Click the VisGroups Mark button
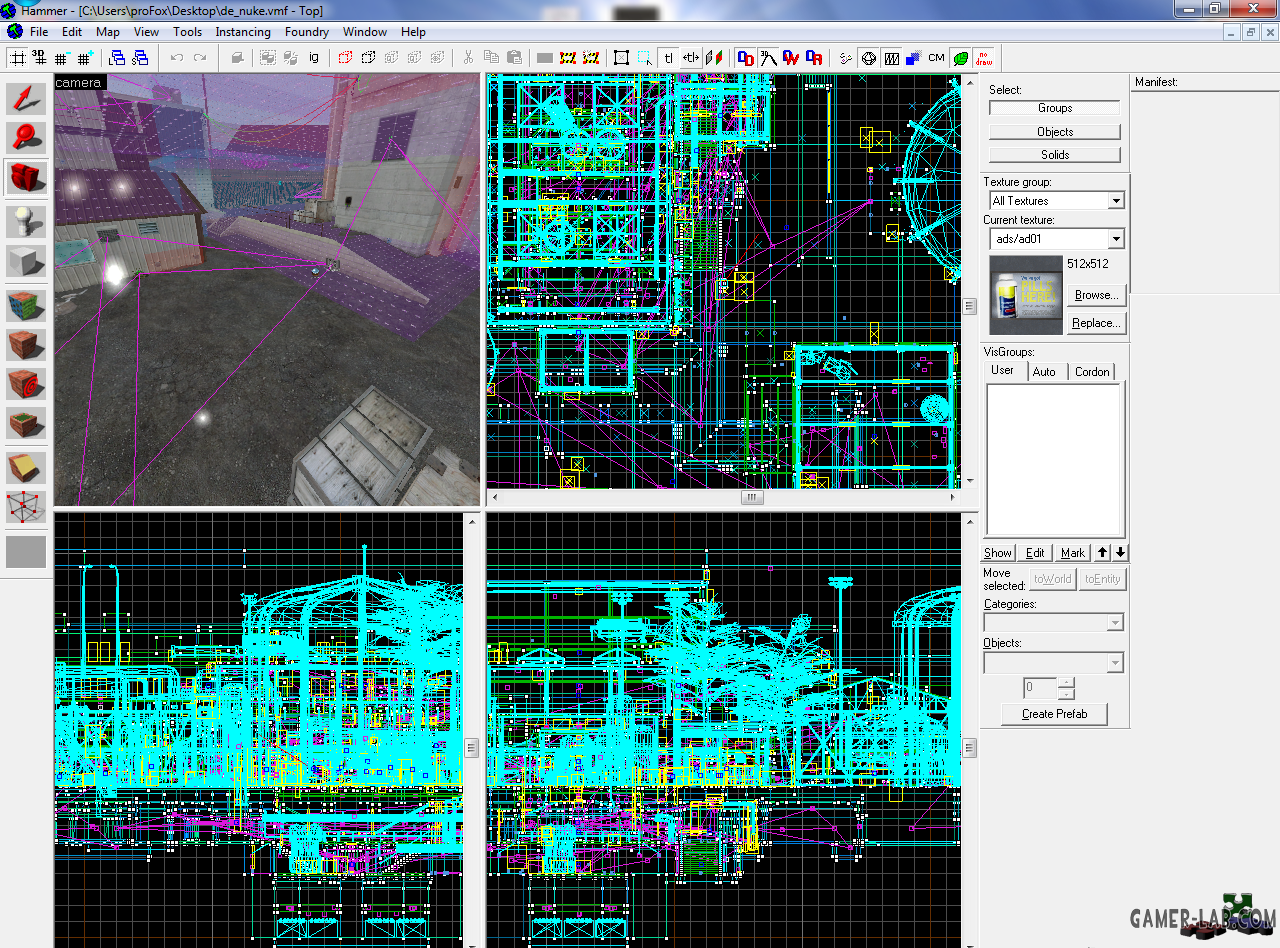Screen dimensions: 1280x948 1073,553
